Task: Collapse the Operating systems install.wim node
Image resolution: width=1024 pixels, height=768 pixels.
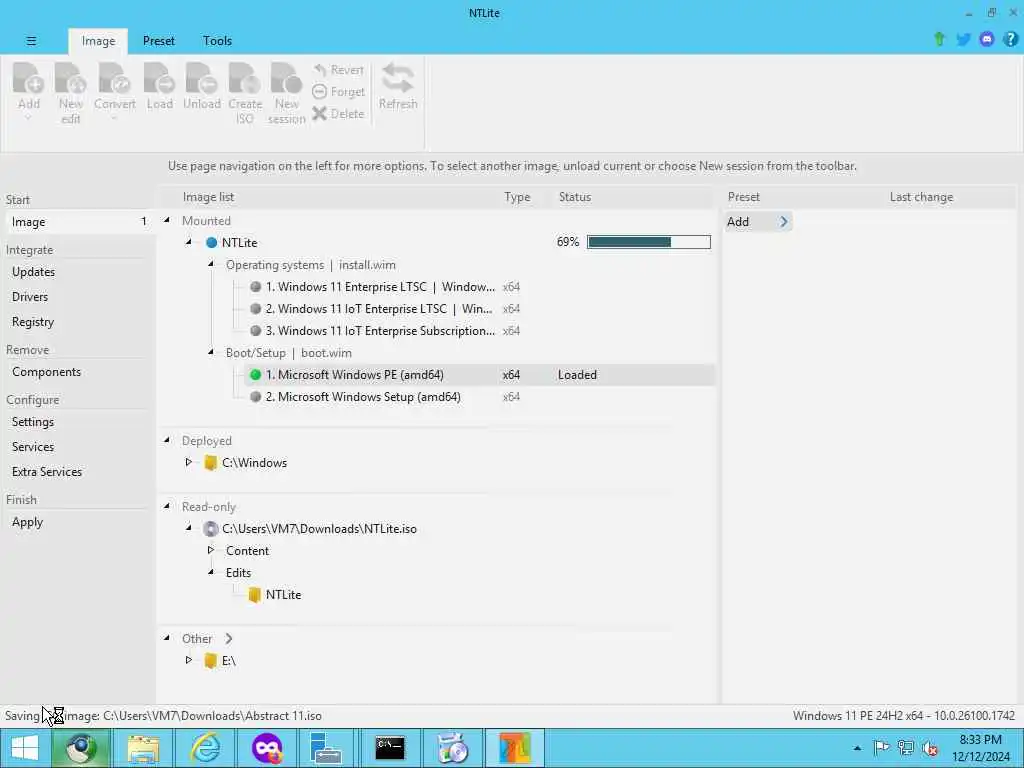Action: point(211,264)
